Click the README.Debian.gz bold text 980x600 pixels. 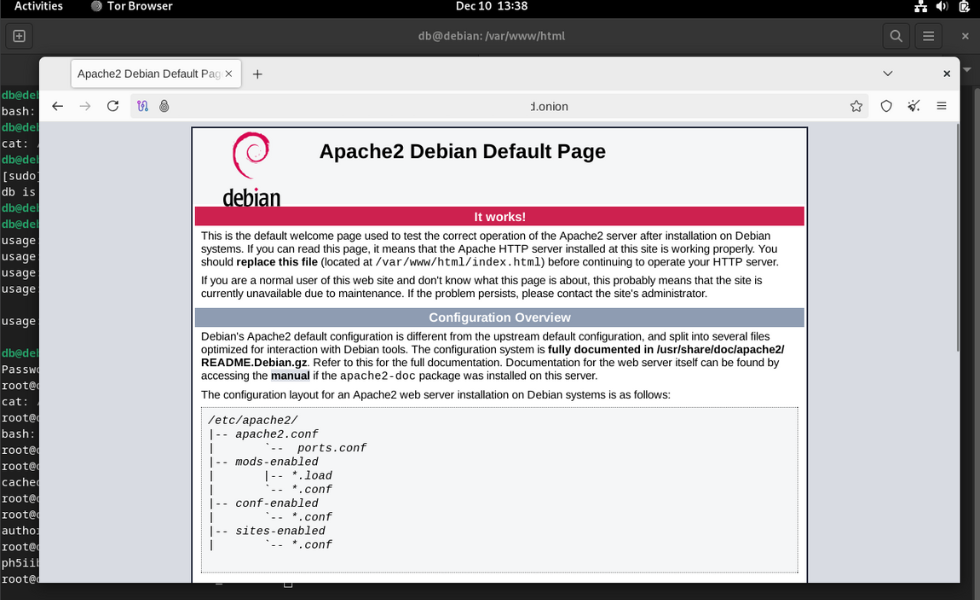pos(254,362)
